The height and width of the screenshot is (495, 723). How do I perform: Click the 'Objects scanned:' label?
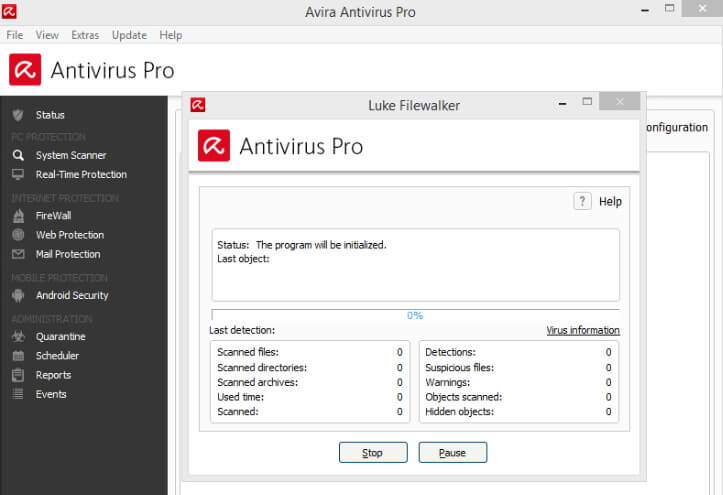464,397
